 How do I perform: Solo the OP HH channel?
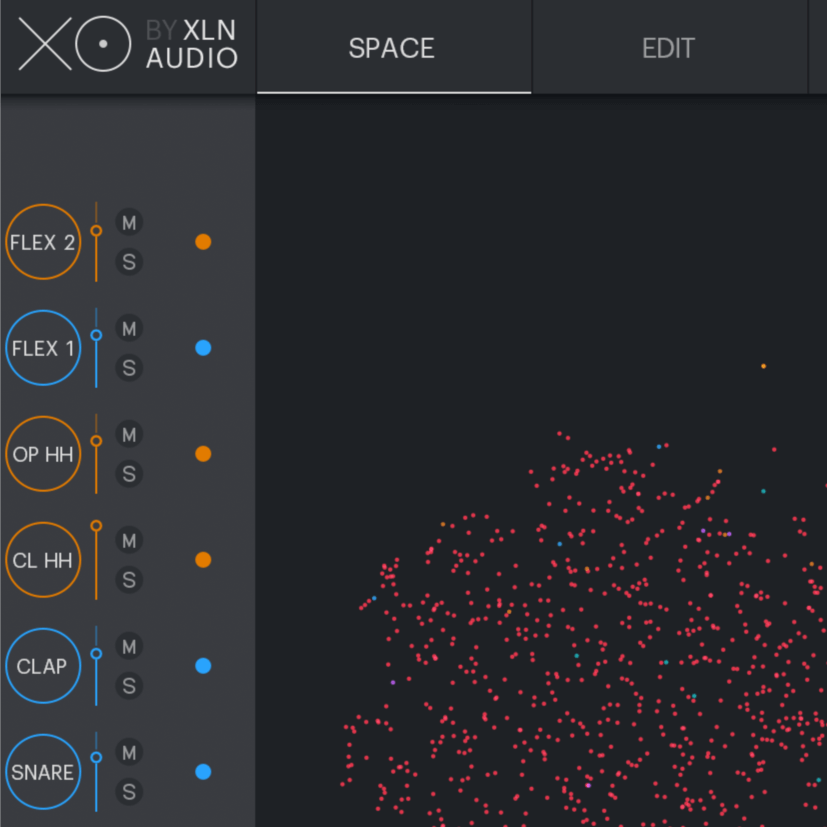click(x=129, y=474)
